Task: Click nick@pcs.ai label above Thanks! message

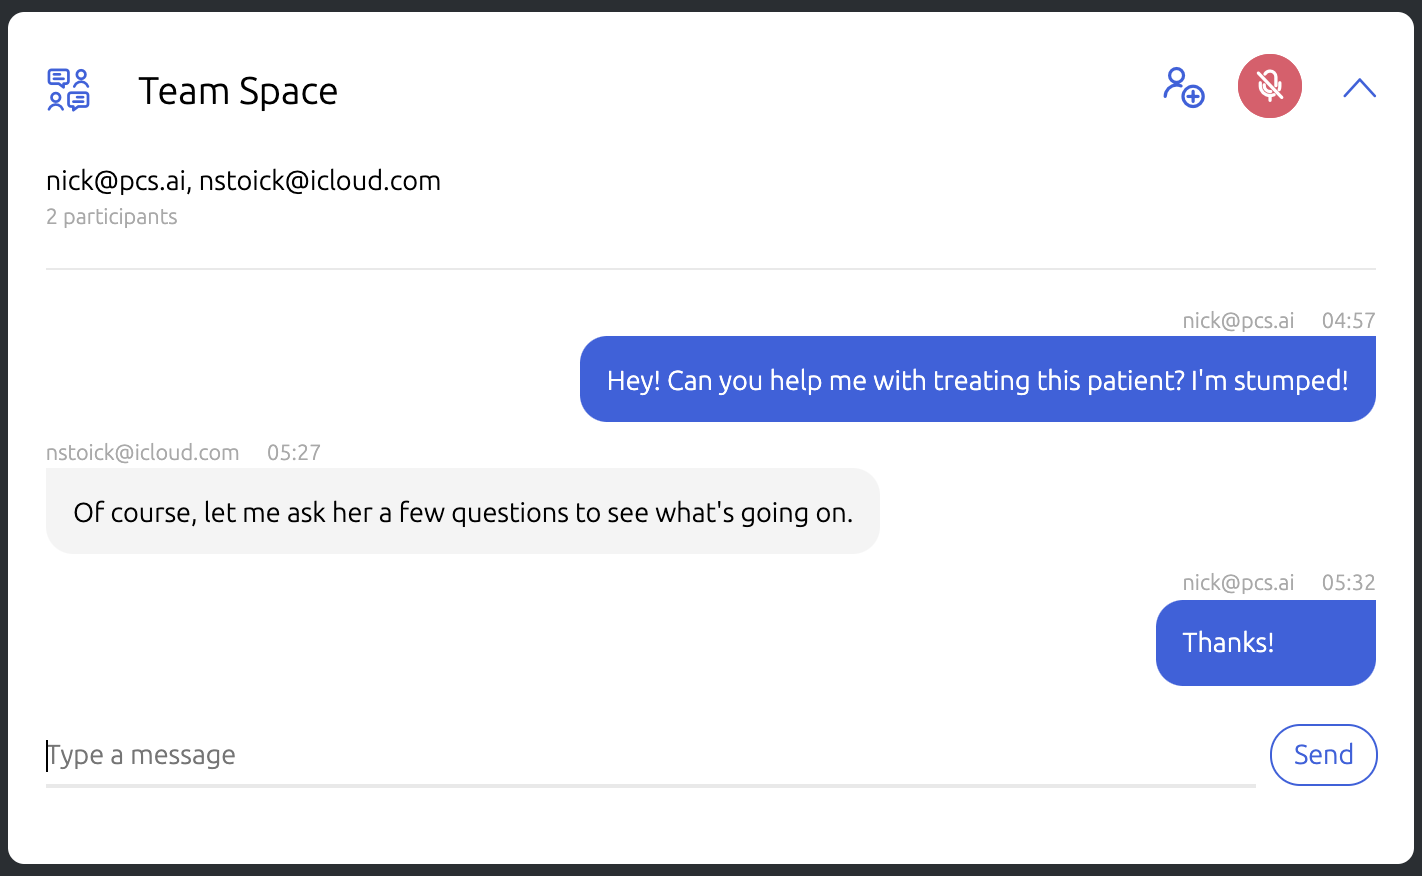Action: coord(1238,583)
